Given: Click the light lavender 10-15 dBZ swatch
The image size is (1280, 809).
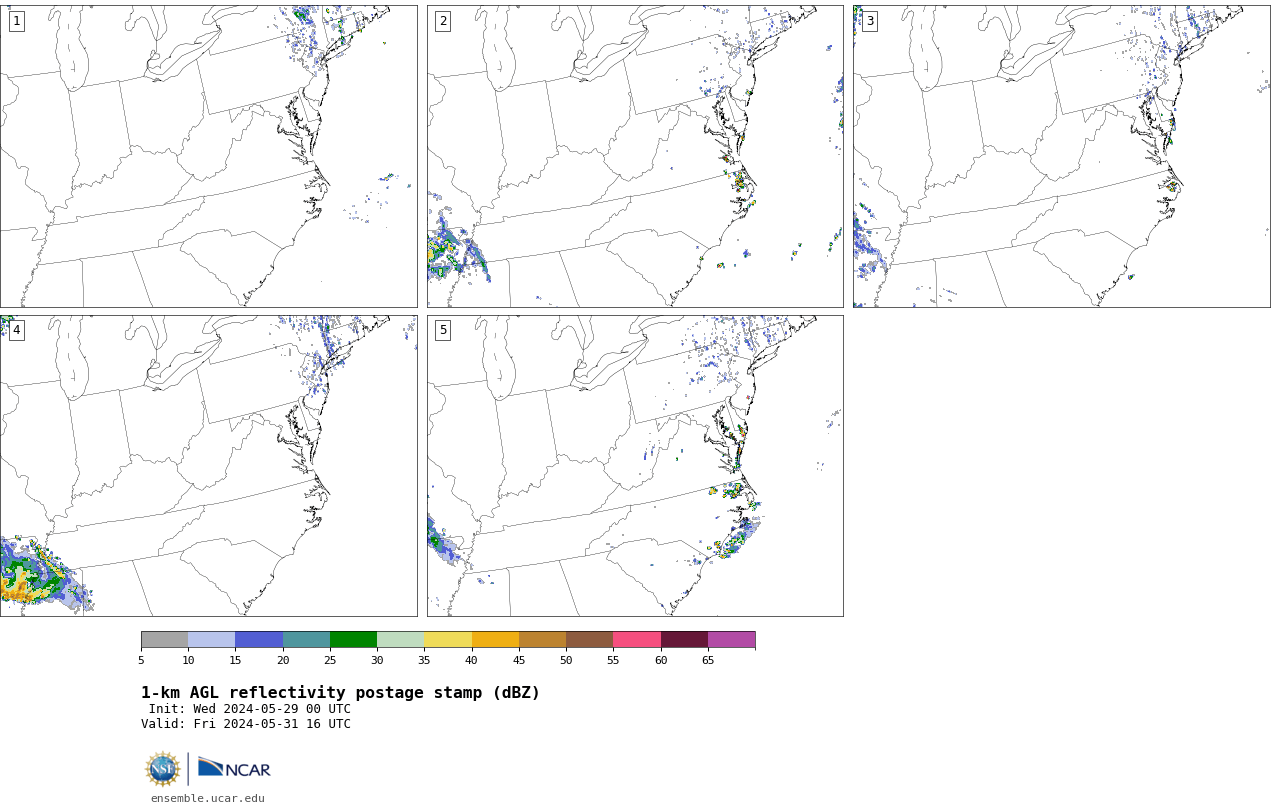Looking at the screenshot, I should [212, 640].
